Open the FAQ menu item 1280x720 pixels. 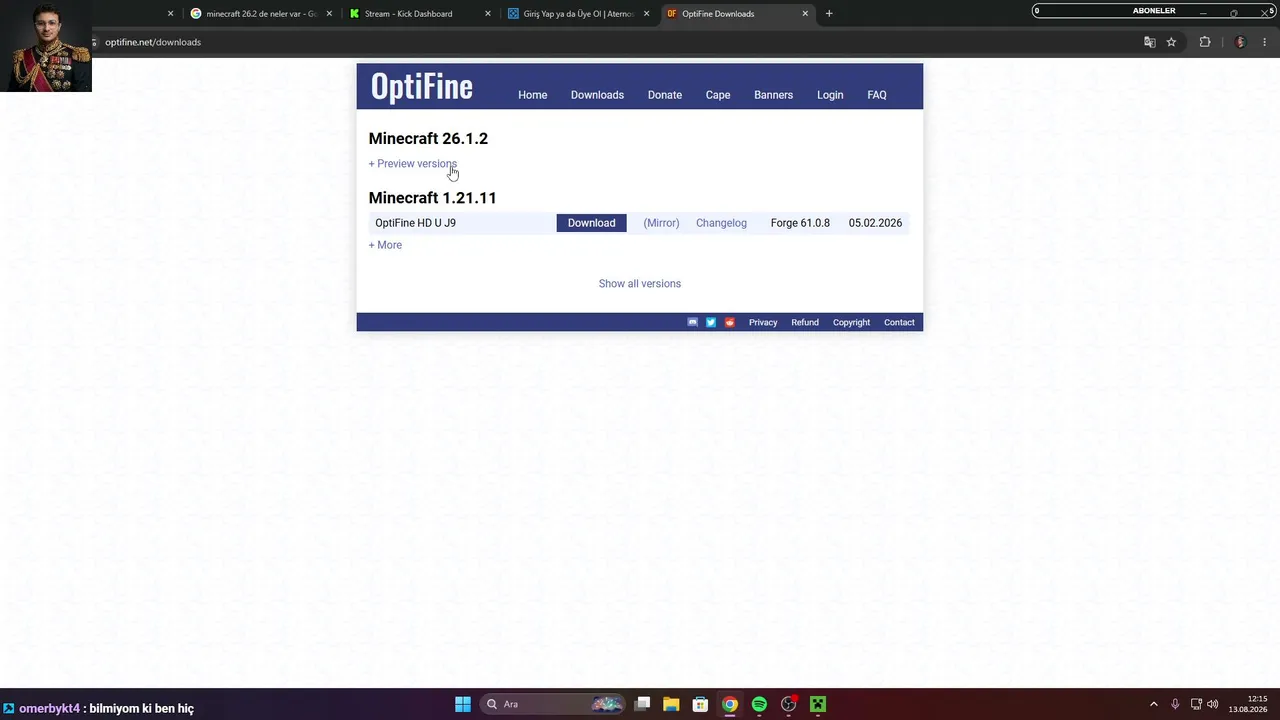pos(877,95)
